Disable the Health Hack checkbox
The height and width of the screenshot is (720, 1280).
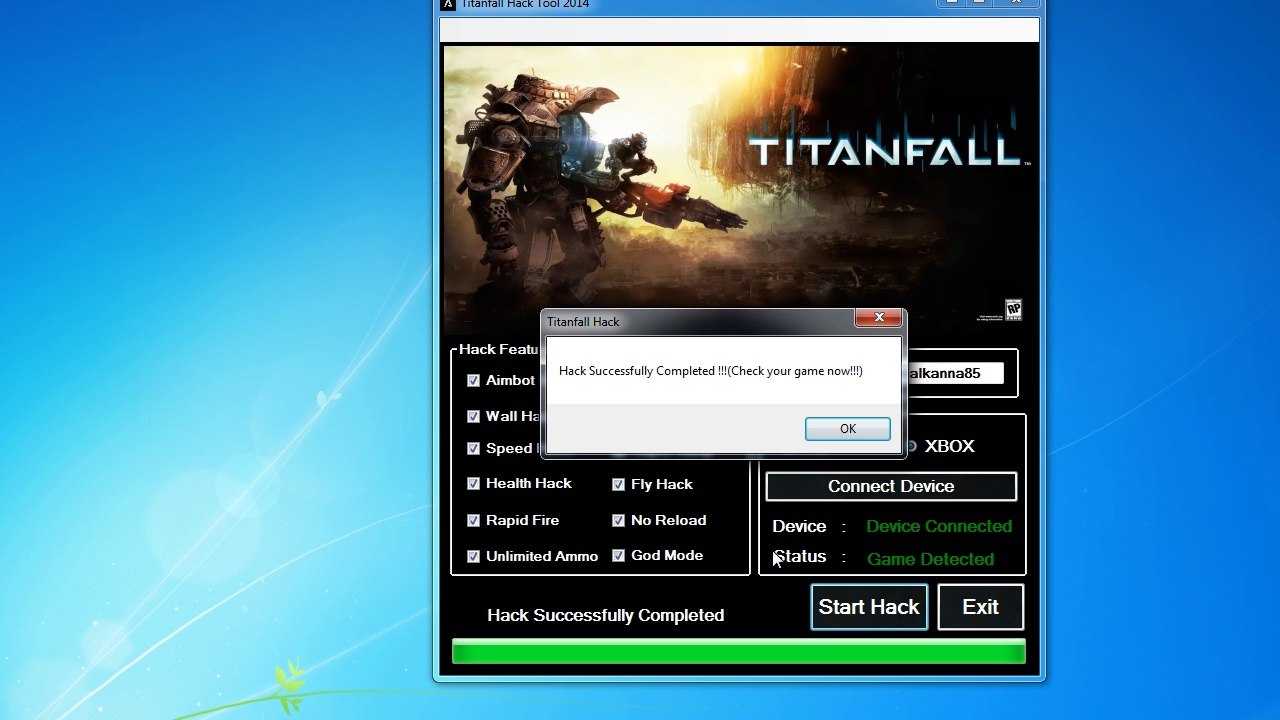point(473,483)
